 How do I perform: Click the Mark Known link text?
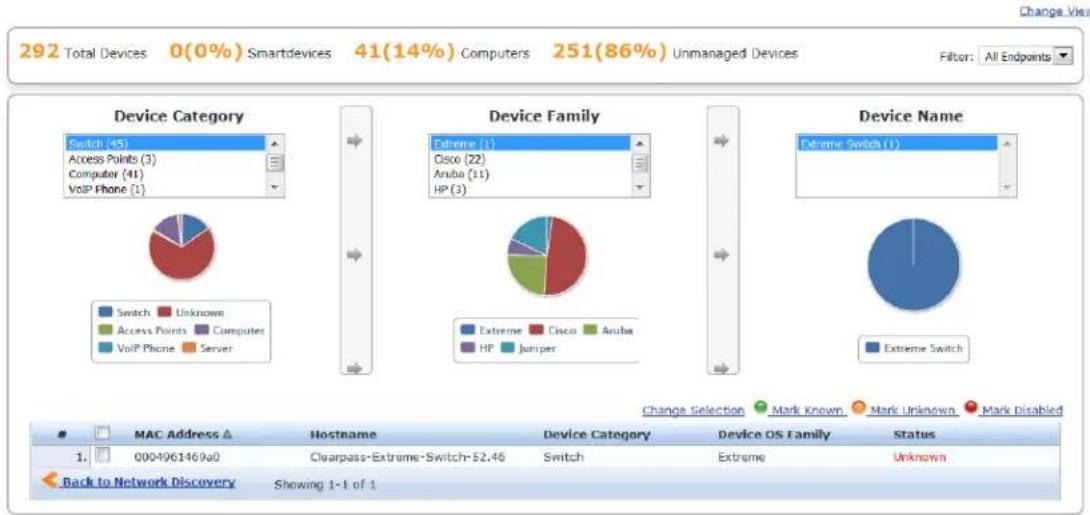(x=808, y=410)
